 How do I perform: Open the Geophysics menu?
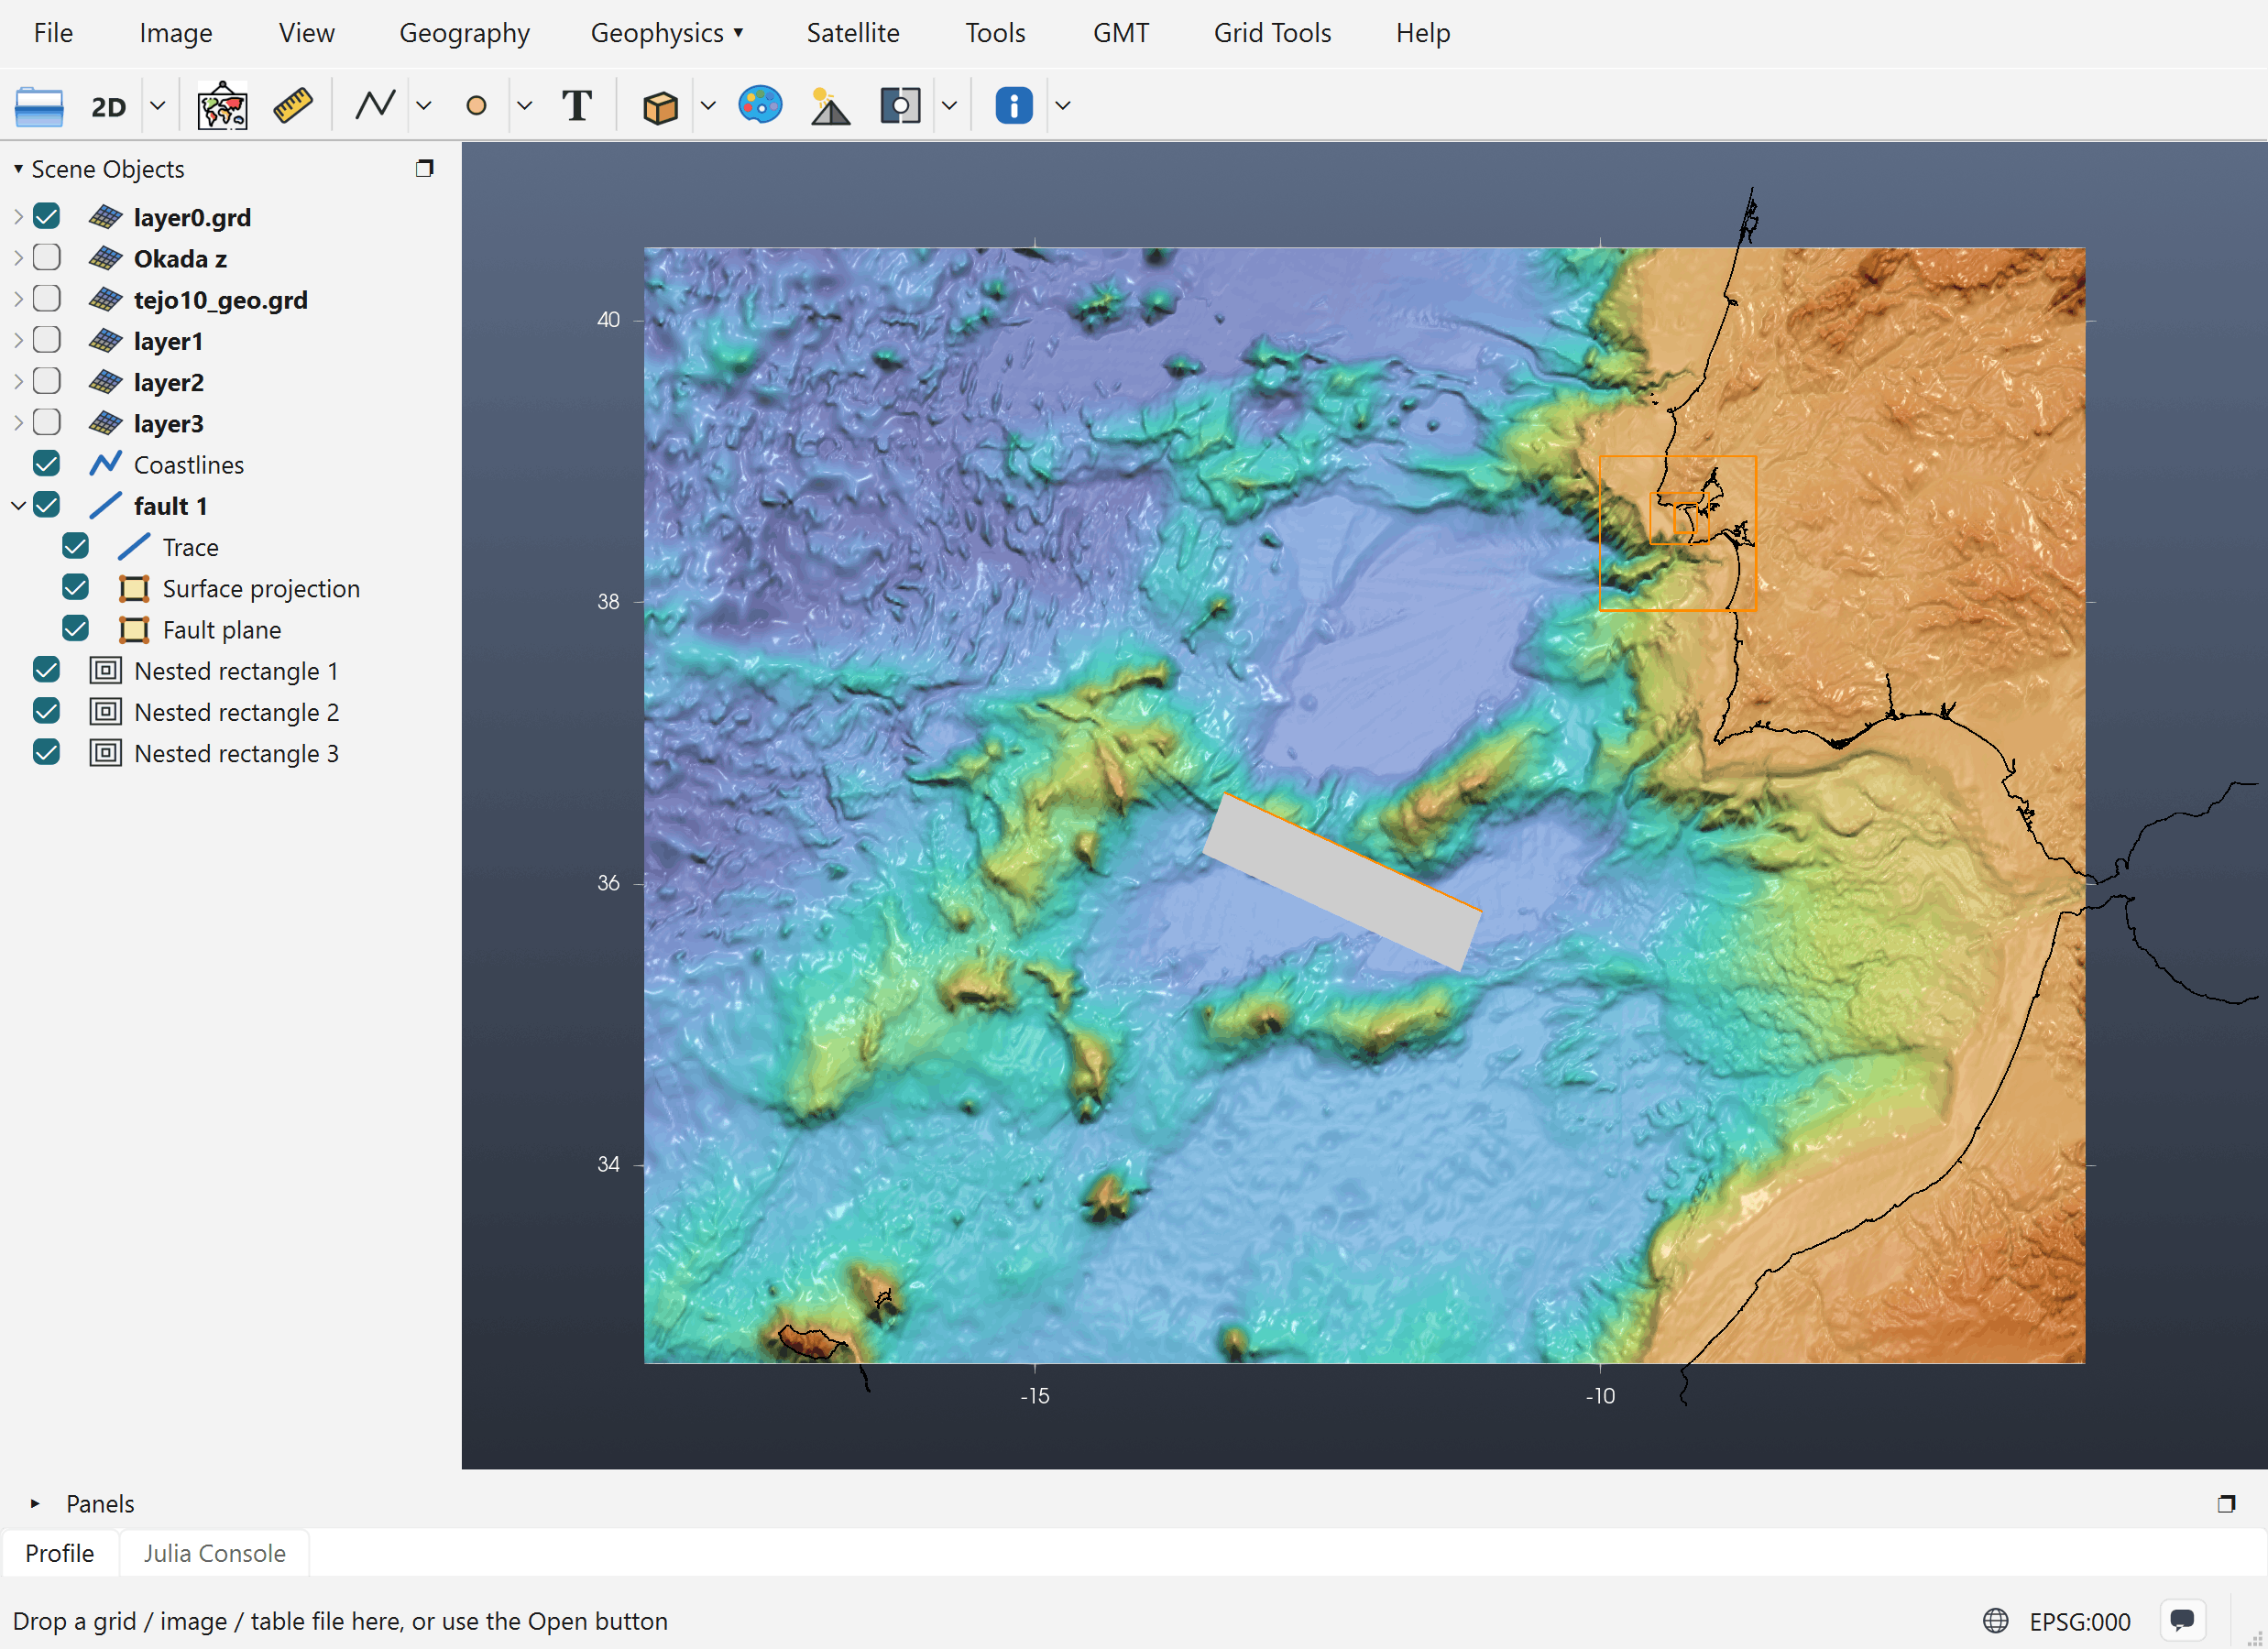pos(667,33)
